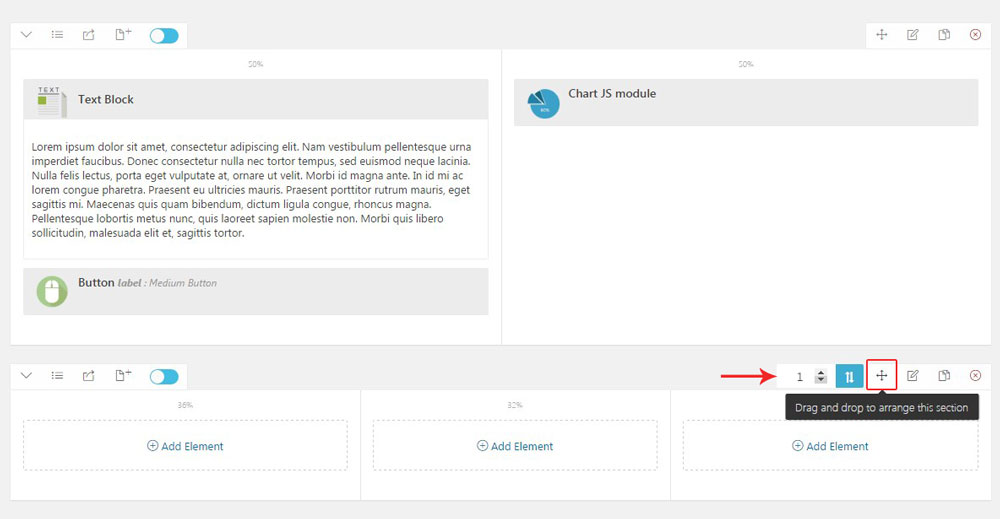Click the stepper arrows beside number 1
The image size is (1000, 519).
click(821, 377)
